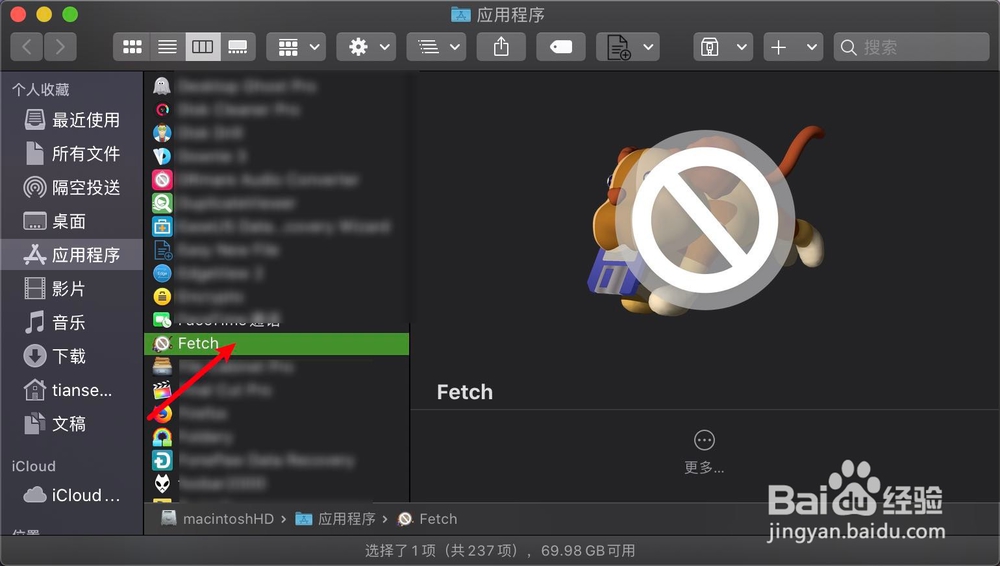
Task: Click the blue V-shaped Downie app icon
Action: pyautogui.click(x=162, y=156)
